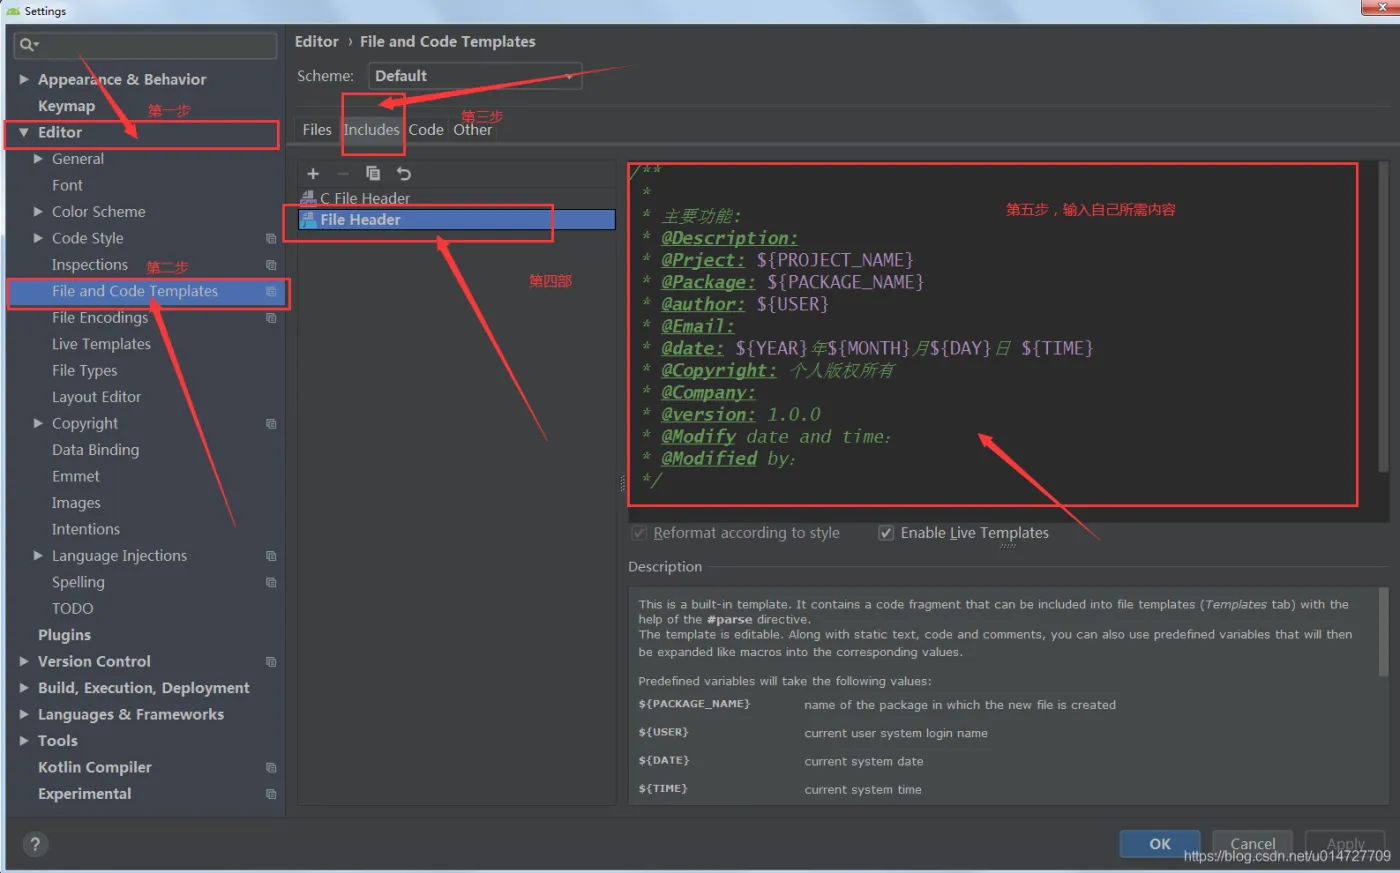Open the Scheme Default dropdown
The width and height of the screenshot is (1400, 873).
475,76
